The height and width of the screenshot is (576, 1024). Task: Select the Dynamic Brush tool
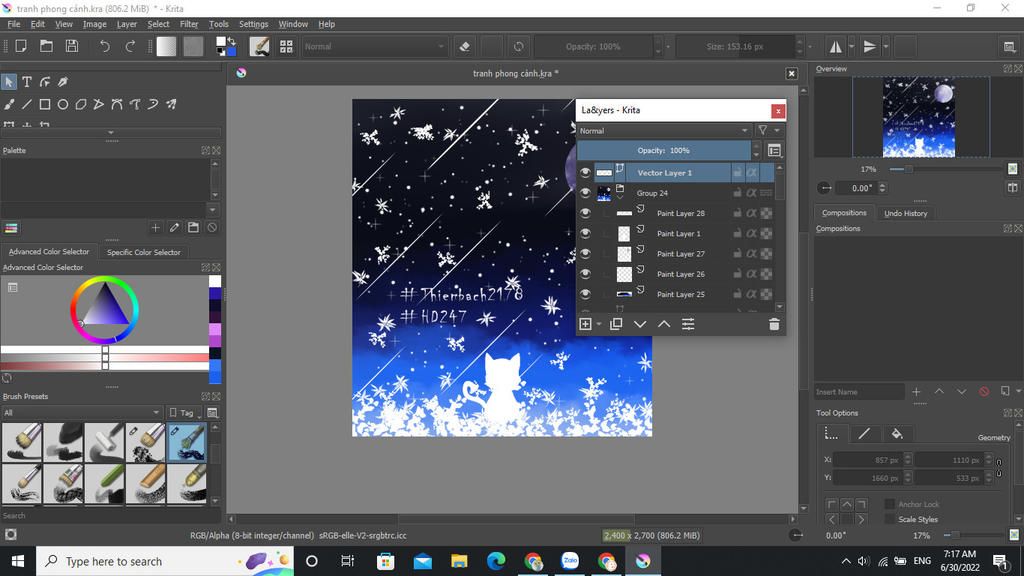(153, 104)
